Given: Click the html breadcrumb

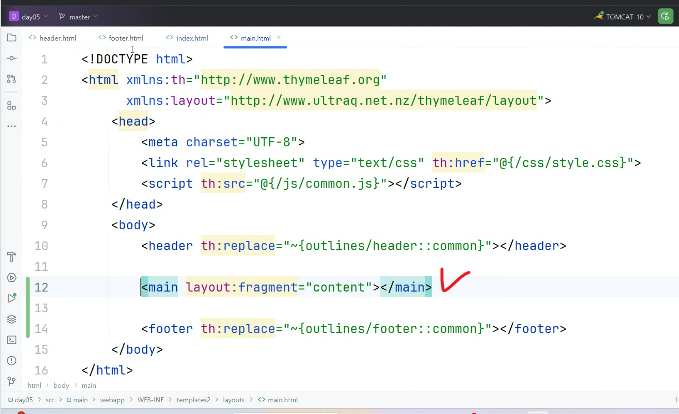Looking at the screenshot, I should [34, 385].
